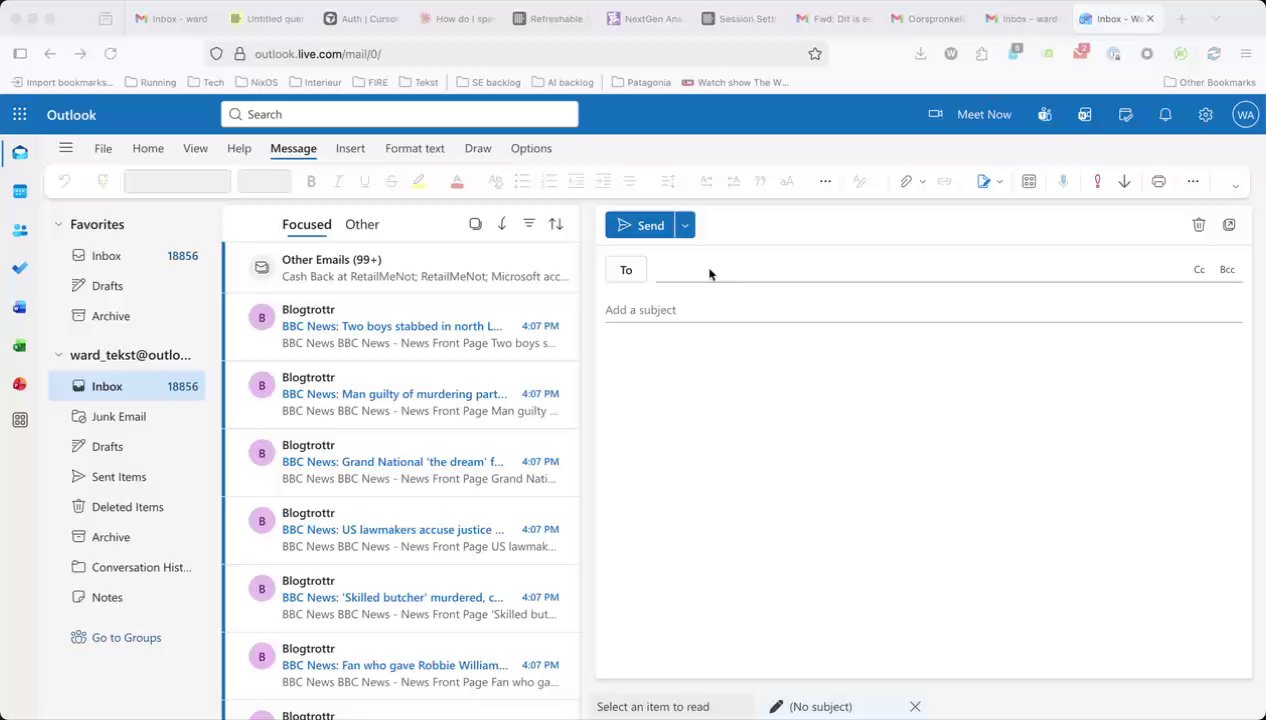
Task: Open the People app in left rail
Action: coord(20,230)
